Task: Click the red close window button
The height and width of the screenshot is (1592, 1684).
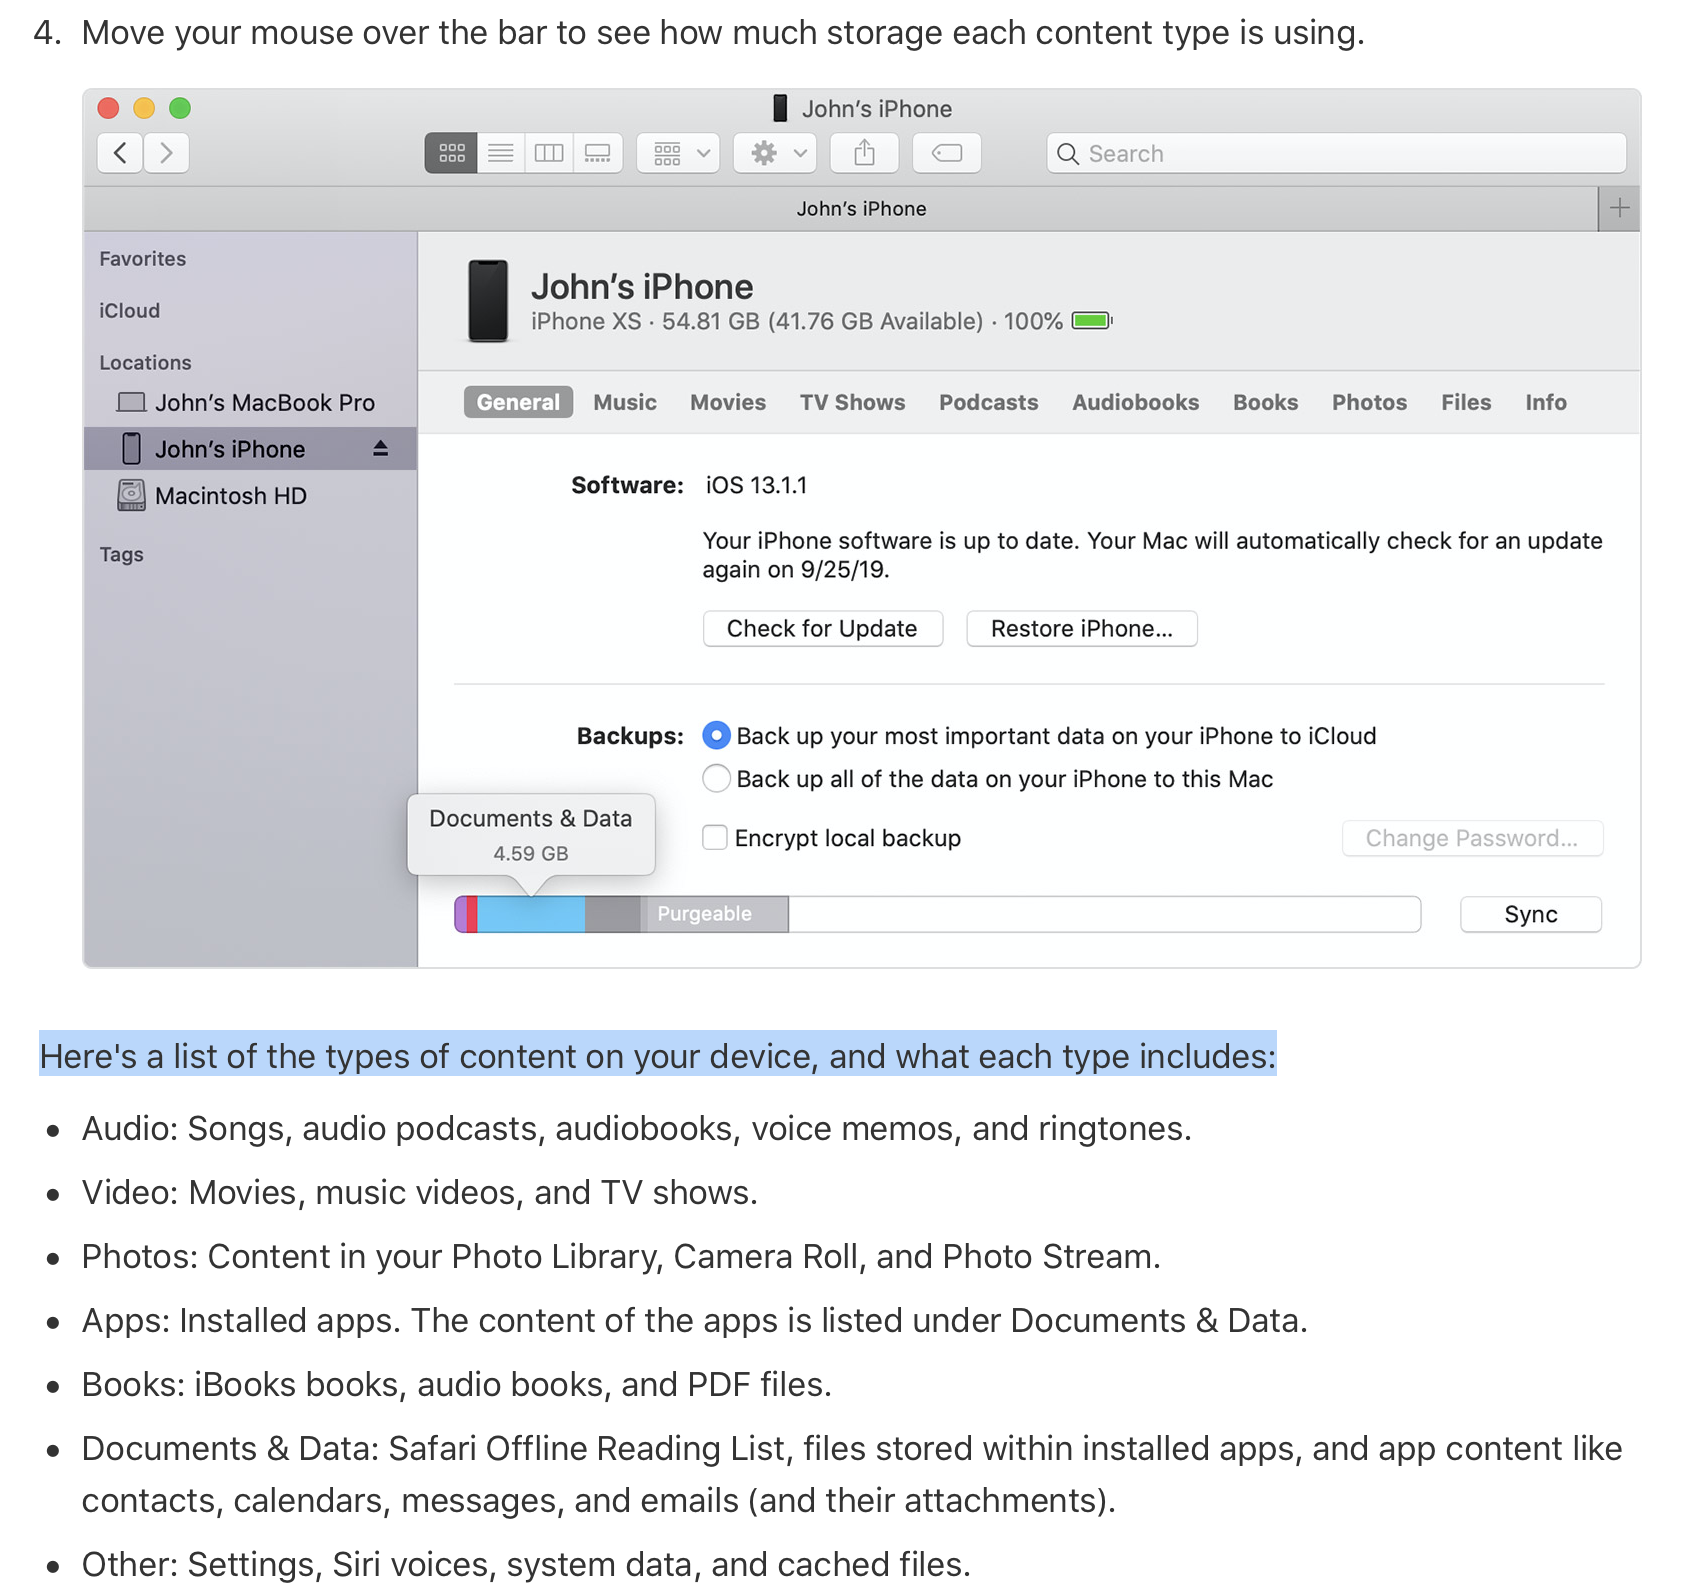Action: click(108, 108)
